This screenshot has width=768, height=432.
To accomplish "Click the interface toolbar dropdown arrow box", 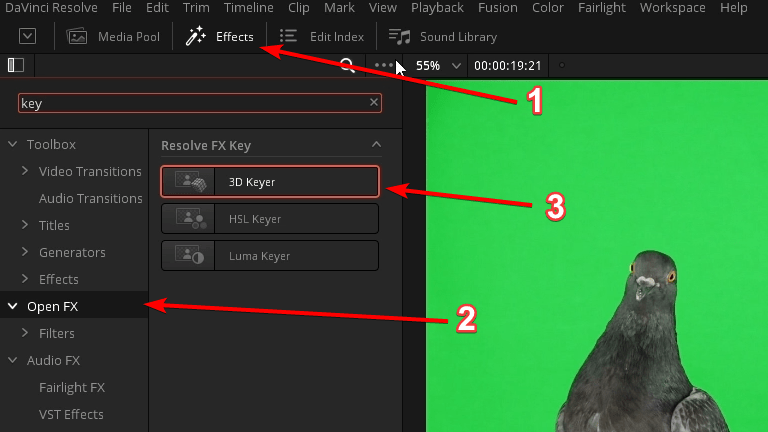I will [27, 36].
